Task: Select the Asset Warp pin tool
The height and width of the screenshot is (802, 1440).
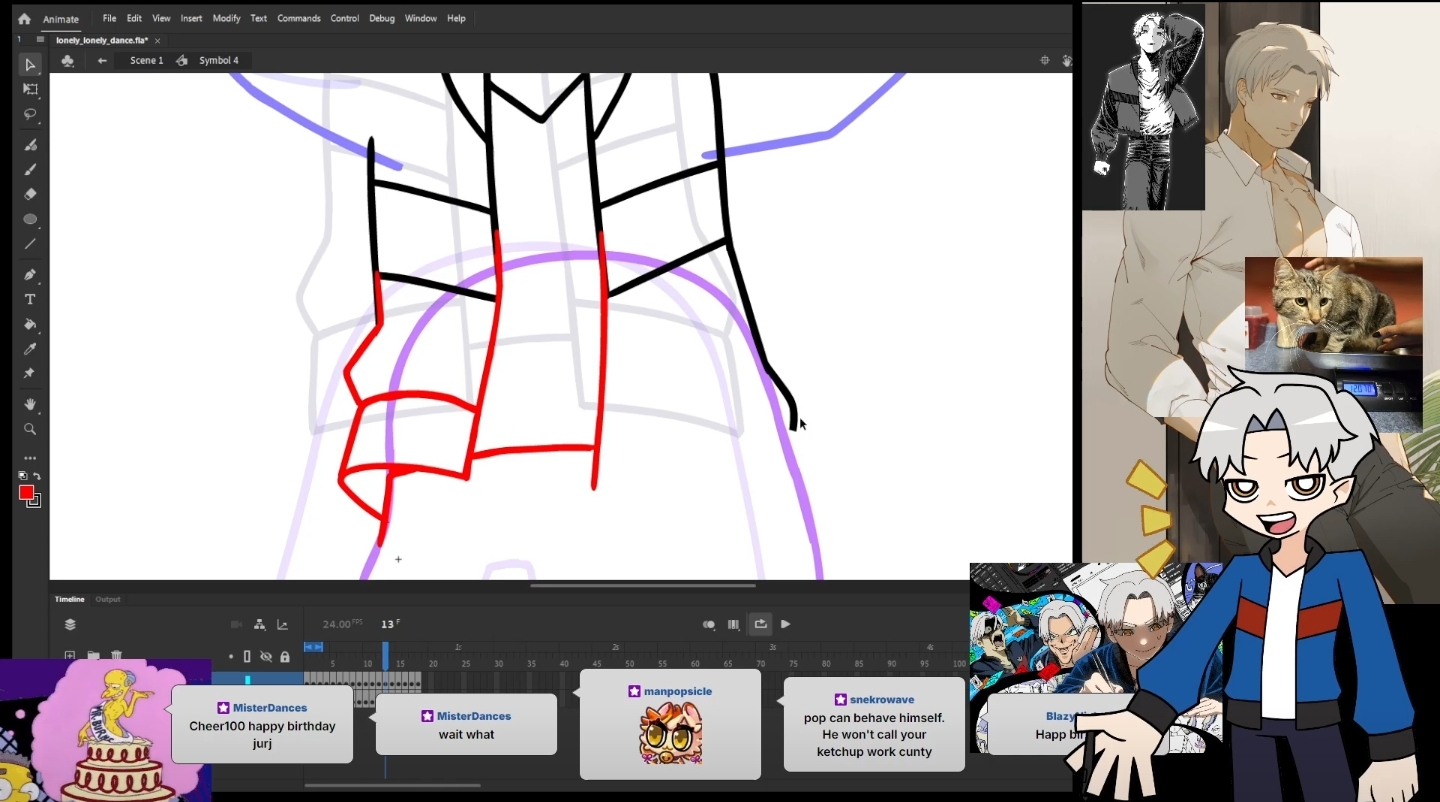Action: [x=30, y=373]
